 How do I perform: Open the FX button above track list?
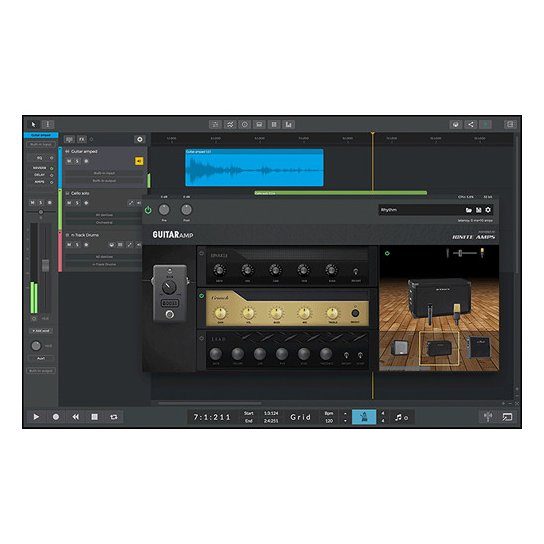tap(82, 139)
